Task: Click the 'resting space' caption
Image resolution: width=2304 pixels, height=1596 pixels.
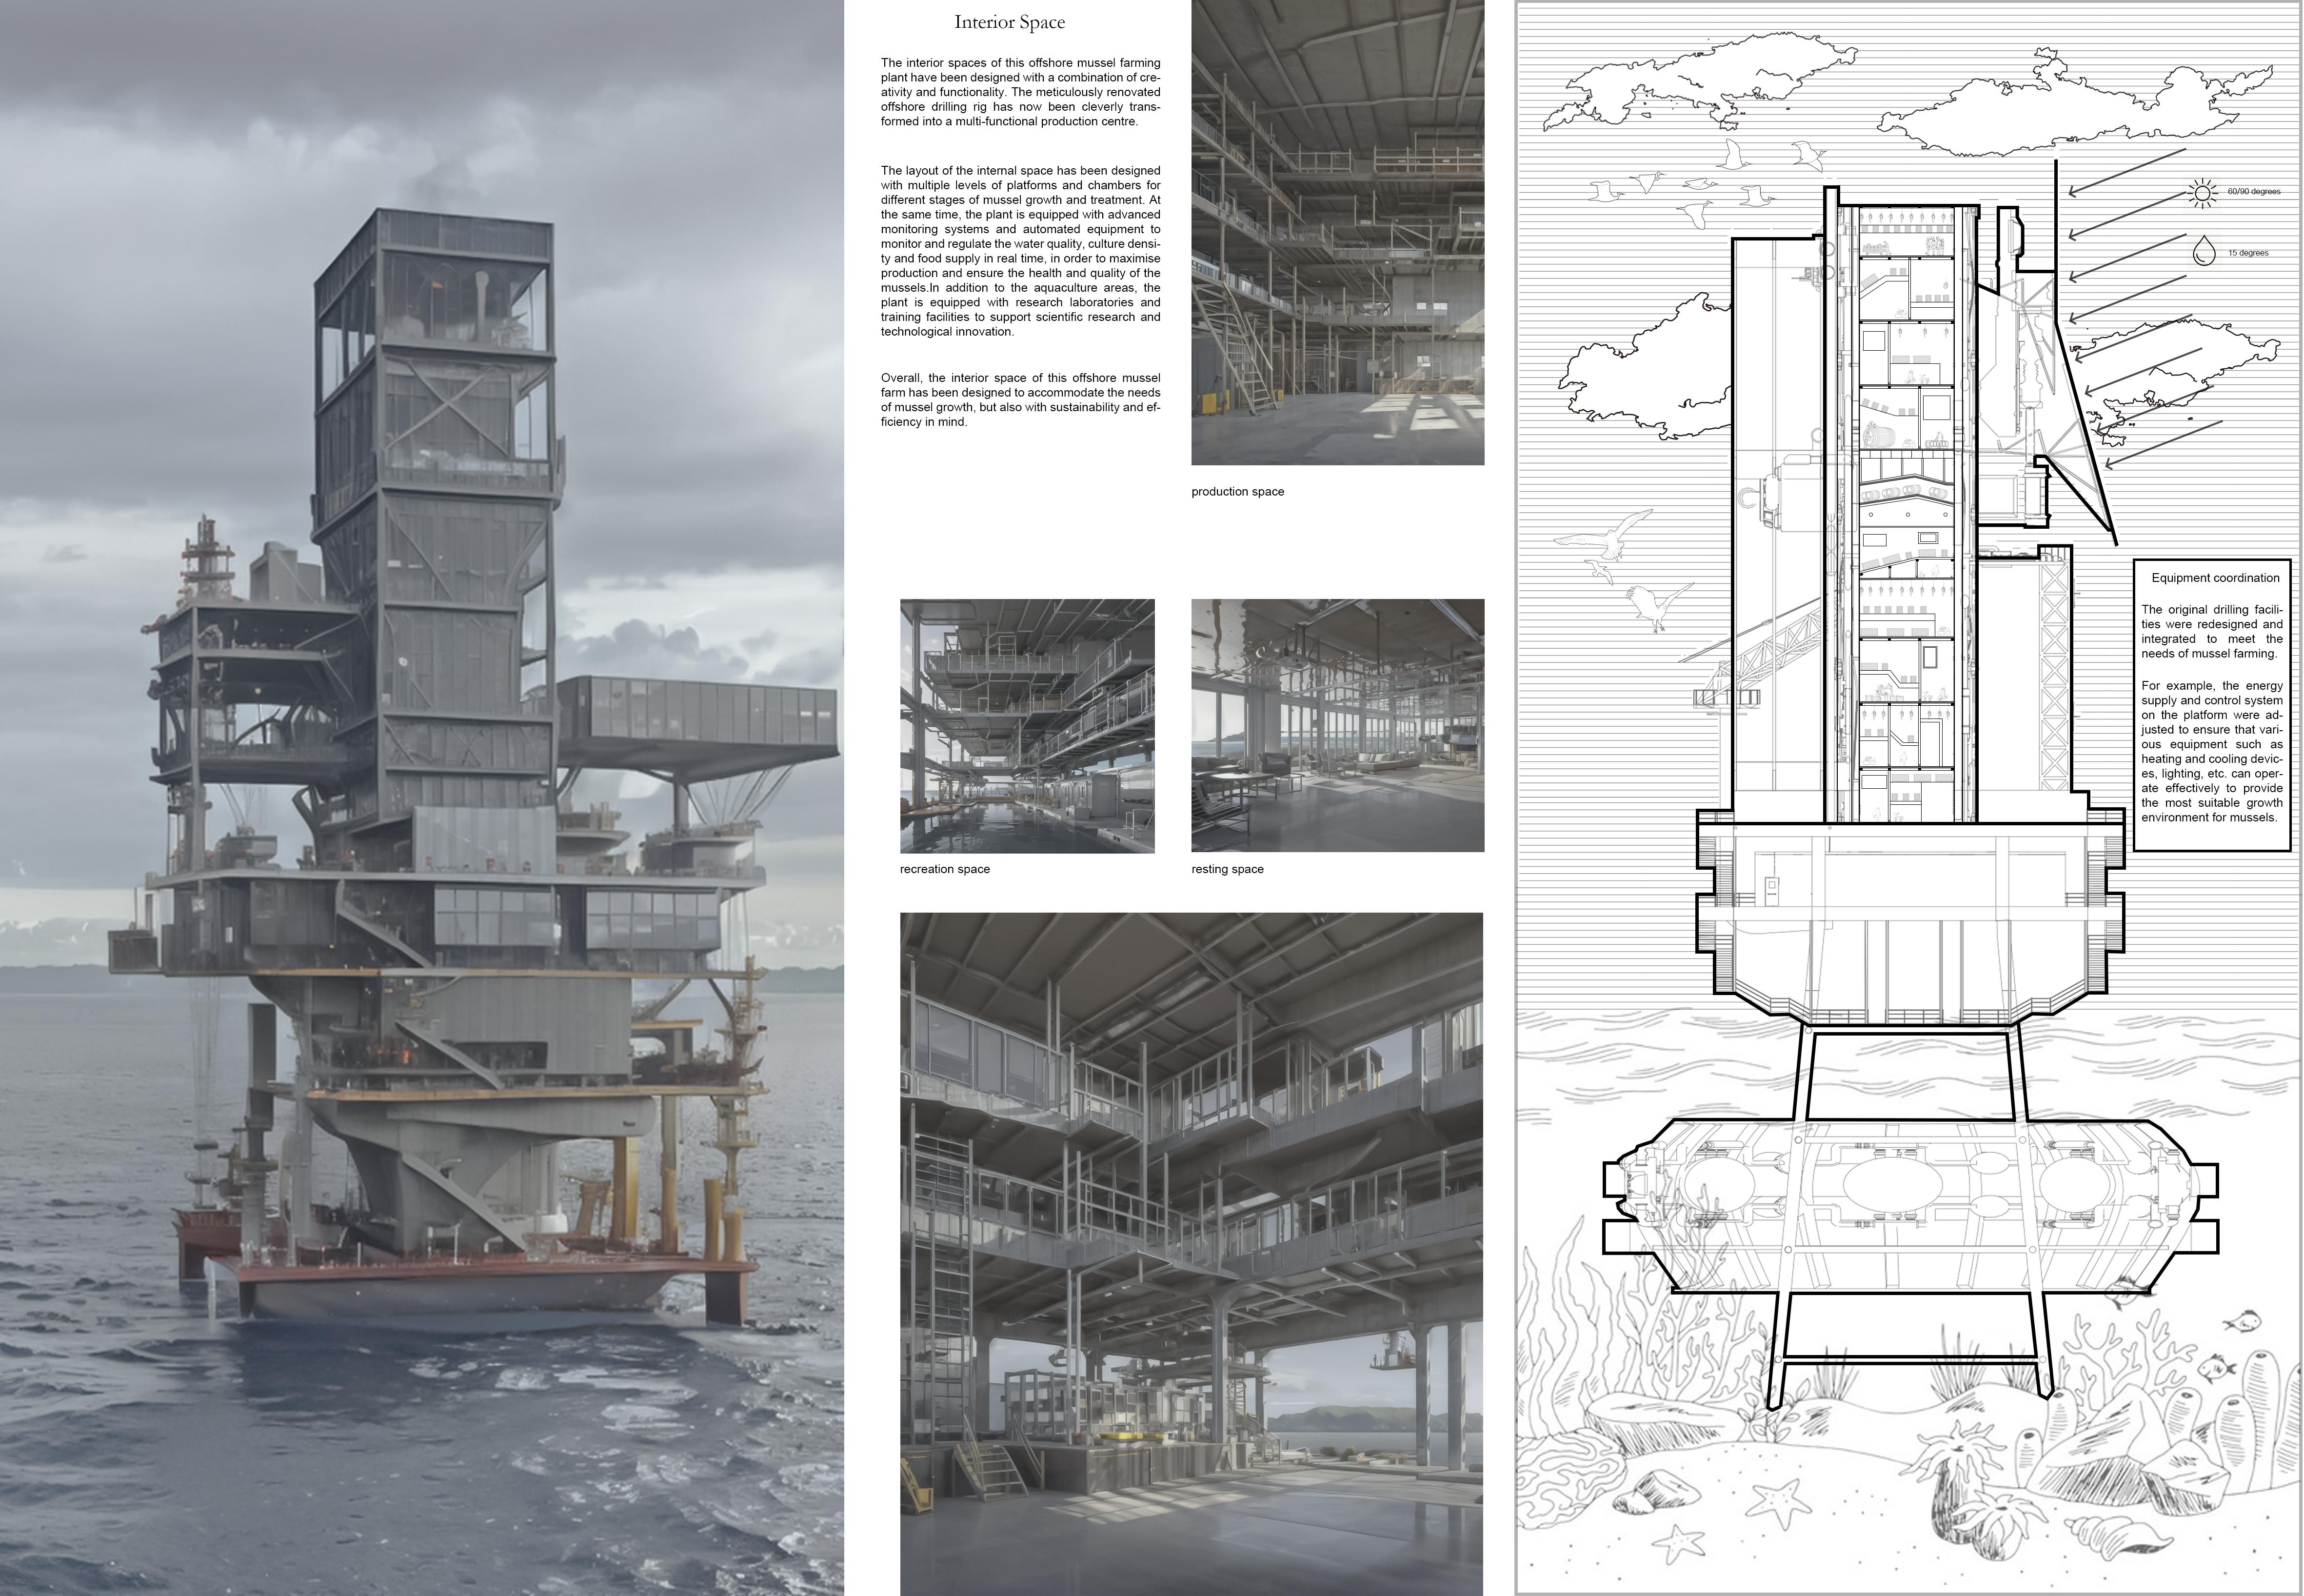Action: pyautogui.click(x=1227, y=869)
